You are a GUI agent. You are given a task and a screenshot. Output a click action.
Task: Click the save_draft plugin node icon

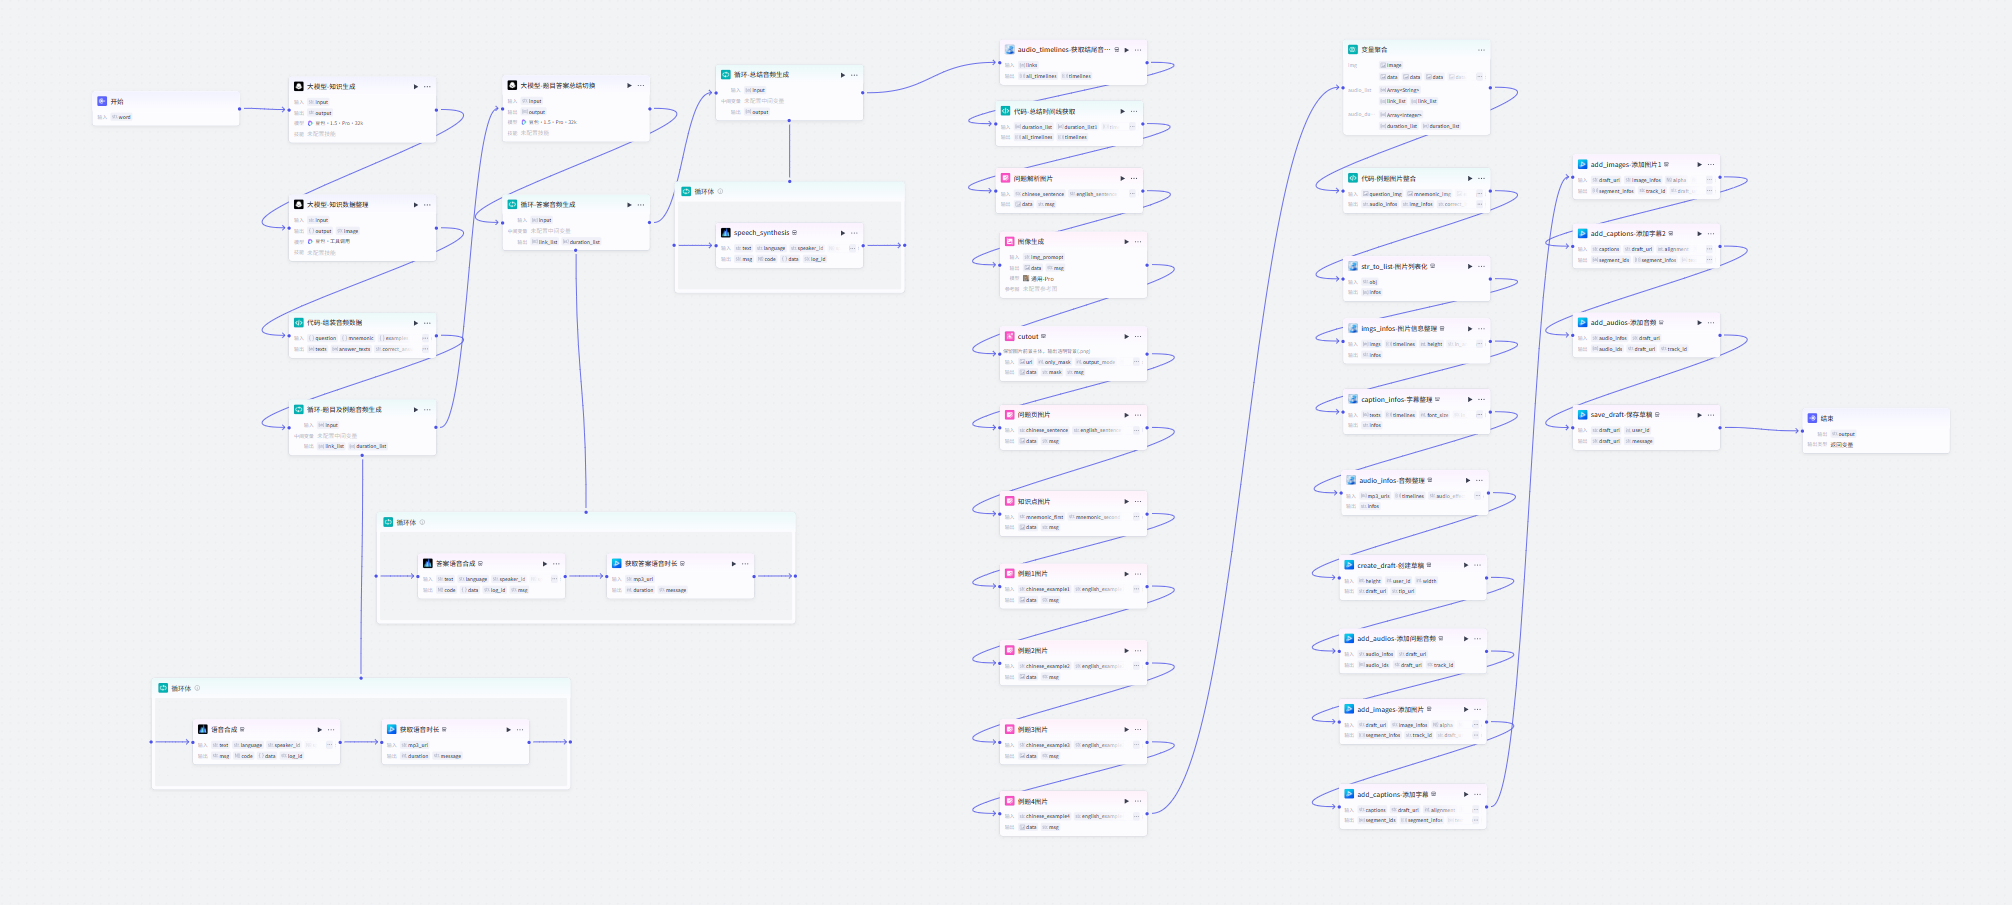tap(1583, 414)
